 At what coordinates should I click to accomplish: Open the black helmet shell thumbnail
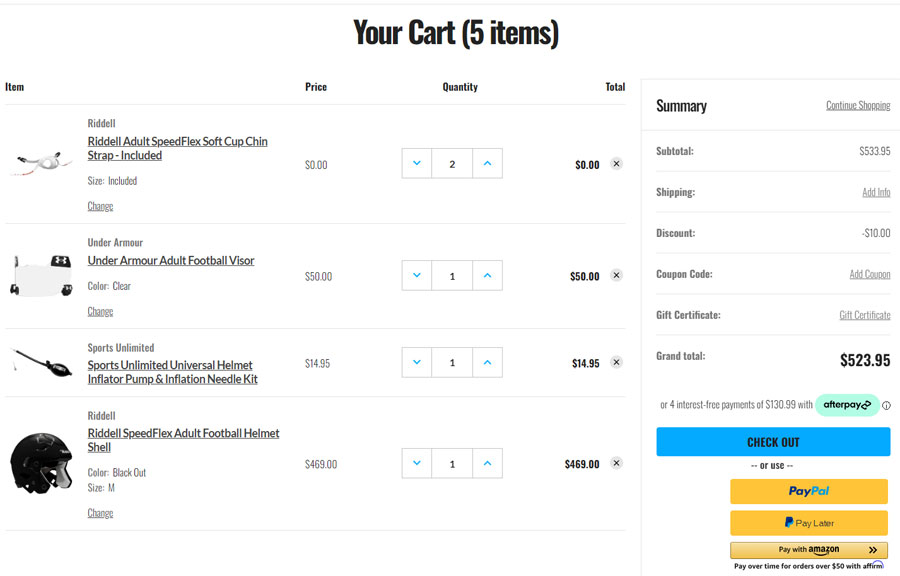[41, 463]
